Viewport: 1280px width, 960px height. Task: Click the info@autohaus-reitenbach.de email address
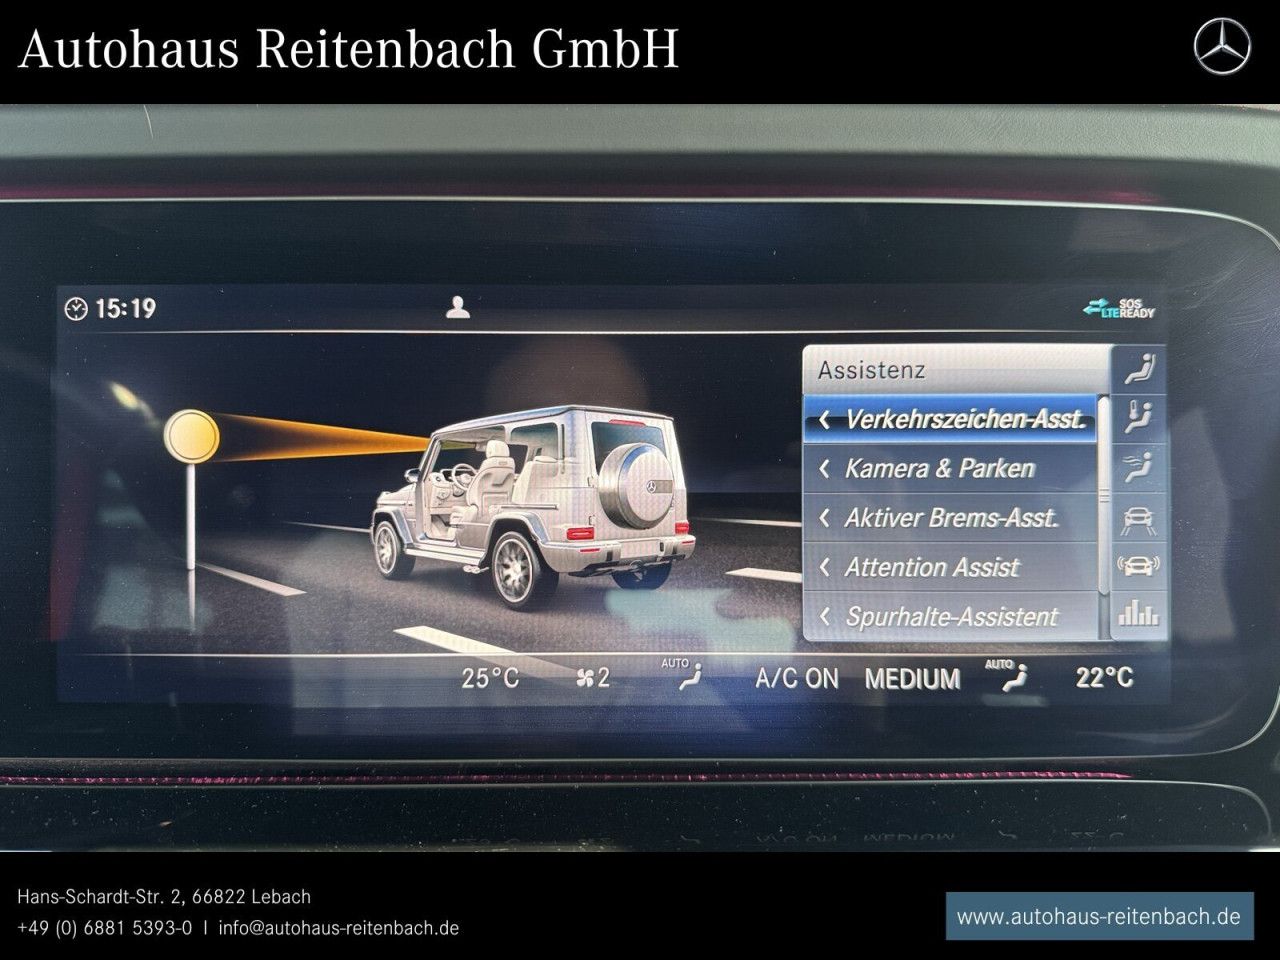(x=338, y=927)
